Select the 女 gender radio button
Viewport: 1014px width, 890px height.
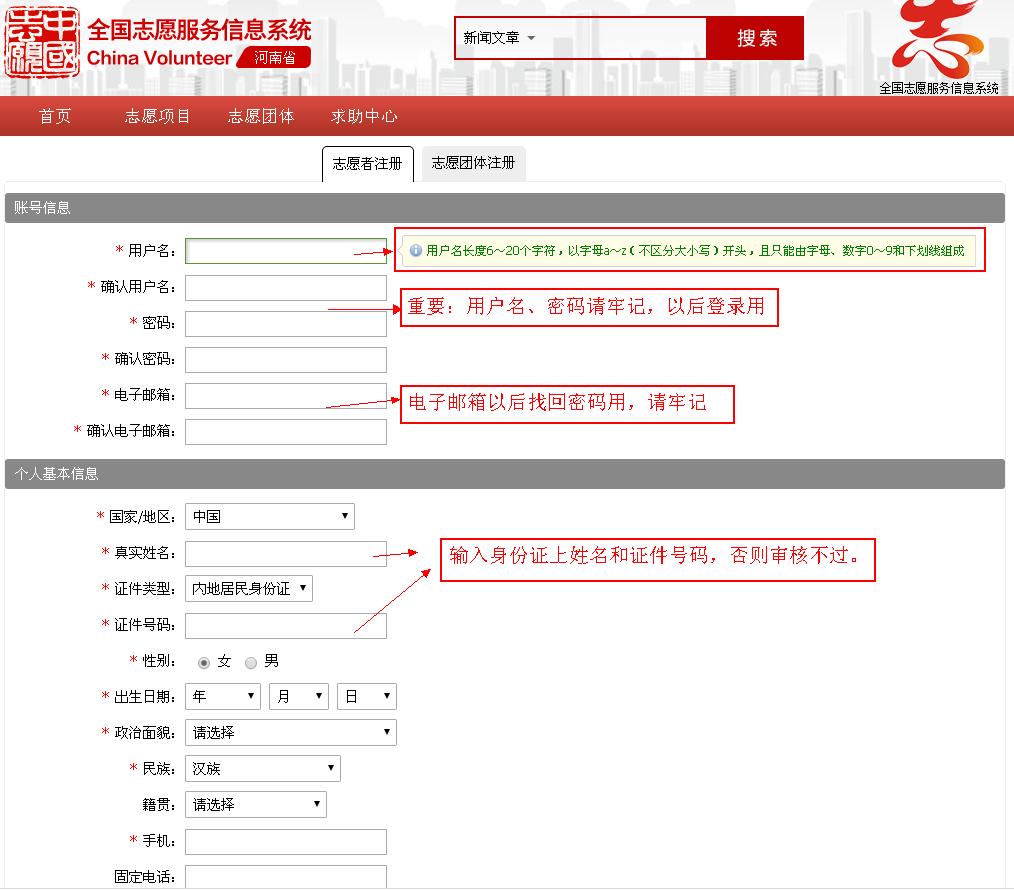[x=204, y=662]
